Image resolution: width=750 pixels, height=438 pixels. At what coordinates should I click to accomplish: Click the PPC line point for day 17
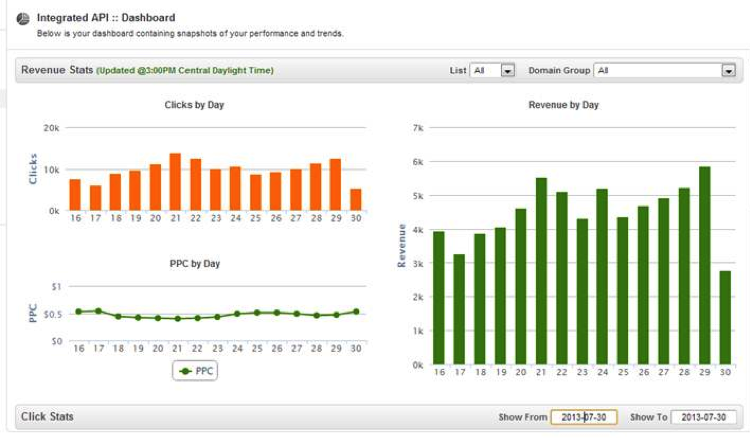[x=96, y=311]
